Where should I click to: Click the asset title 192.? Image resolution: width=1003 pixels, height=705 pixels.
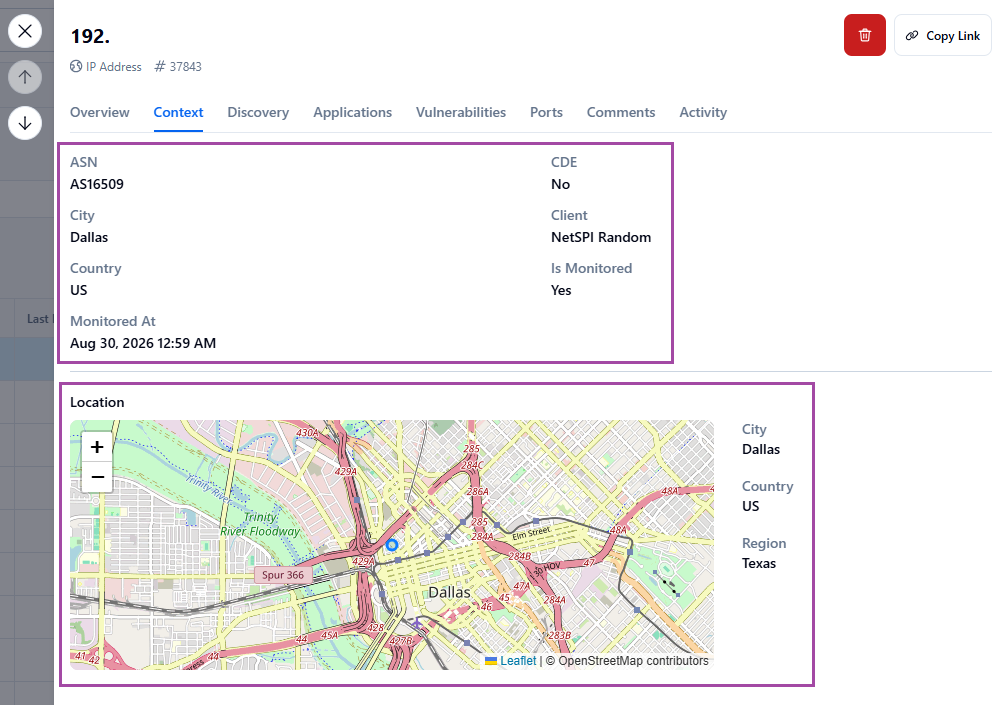point(90,36)
